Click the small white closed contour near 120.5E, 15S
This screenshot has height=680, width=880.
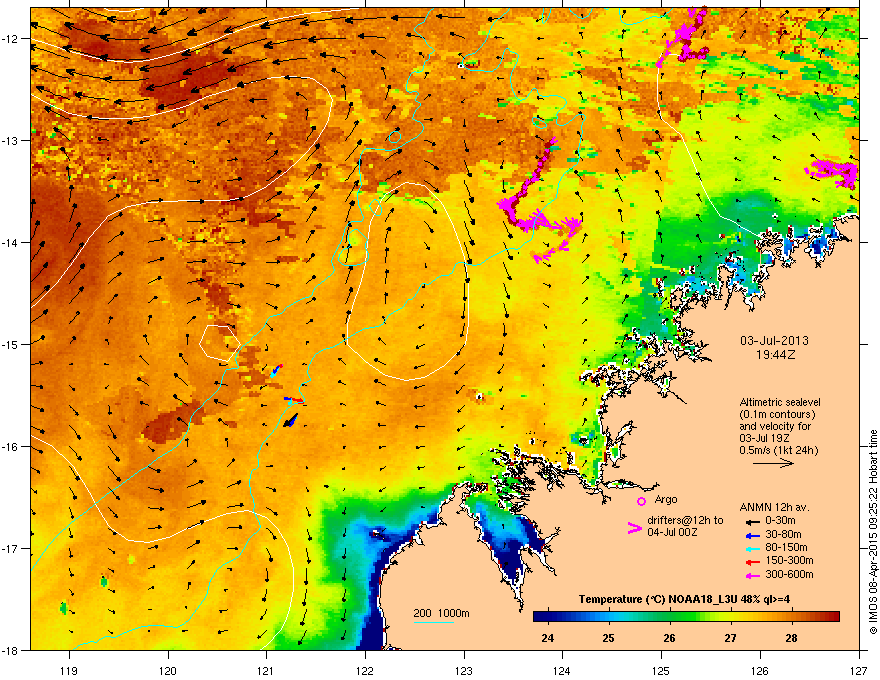tap(220, 342)
